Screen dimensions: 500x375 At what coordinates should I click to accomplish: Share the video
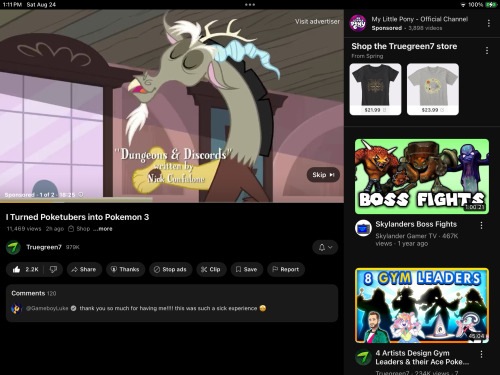(83, 269)
